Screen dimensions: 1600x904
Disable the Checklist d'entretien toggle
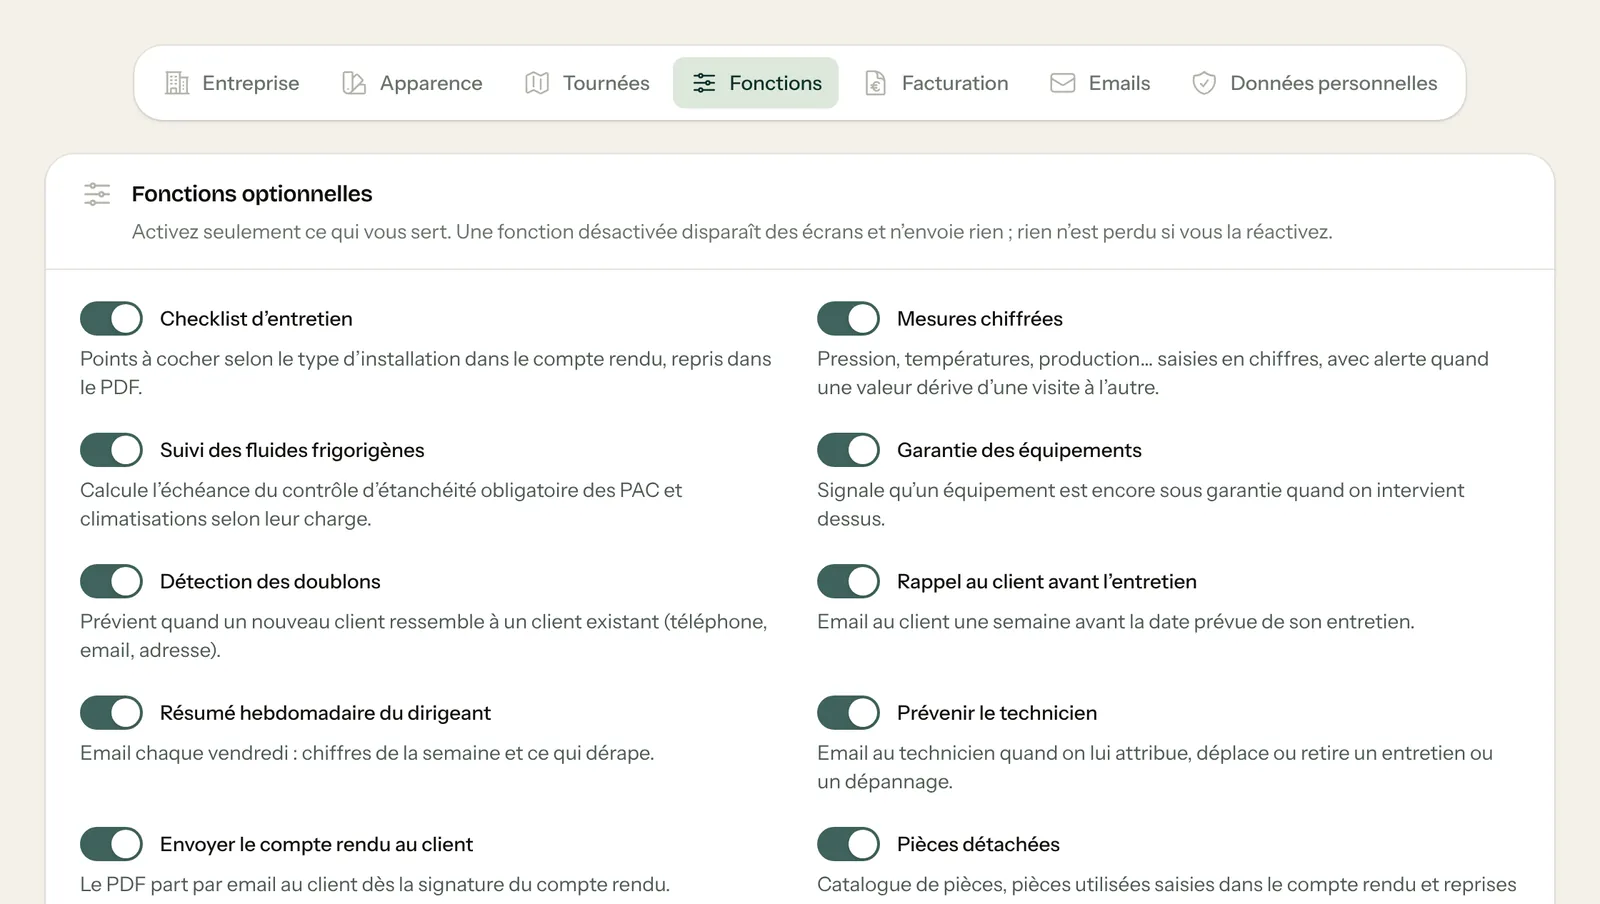point(111,319)
